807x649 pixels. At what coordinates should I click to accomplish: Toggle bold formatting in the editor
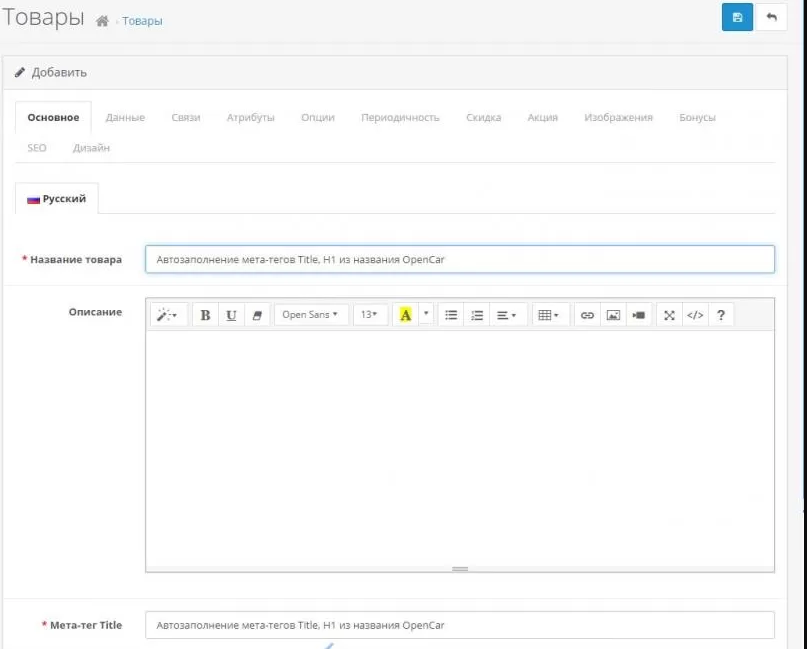click(x=205, y=315)
